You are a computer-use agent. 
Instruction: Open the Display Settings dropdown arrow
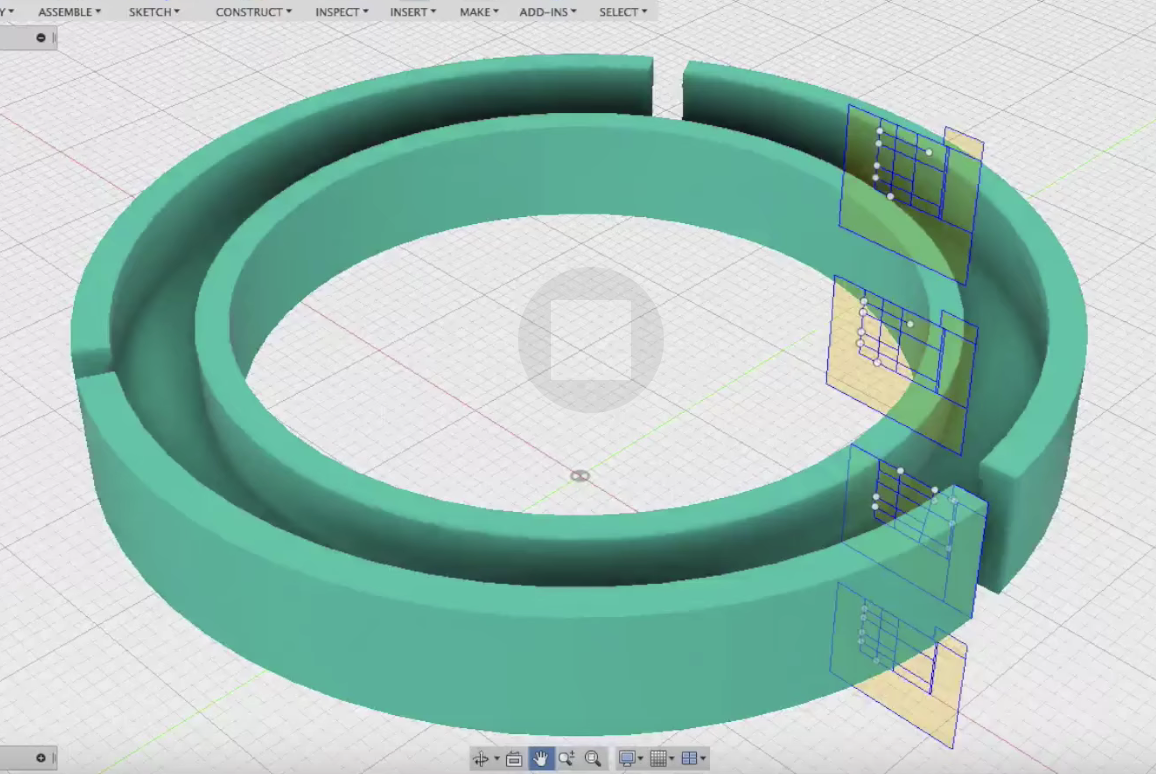pyautogui.click(x=641, y=758)
